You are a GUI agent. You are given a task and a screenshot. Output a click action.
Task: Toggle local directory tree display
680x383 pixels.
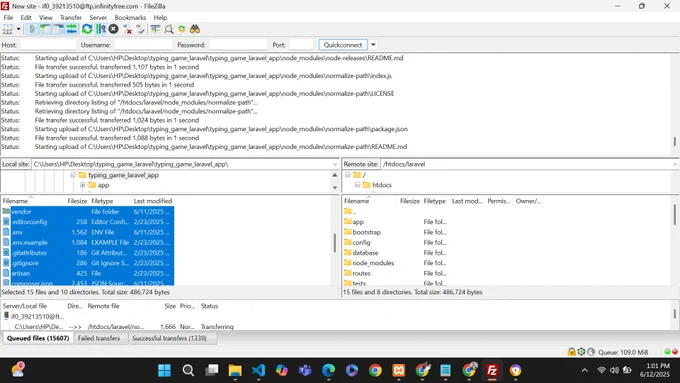point(45,29)
